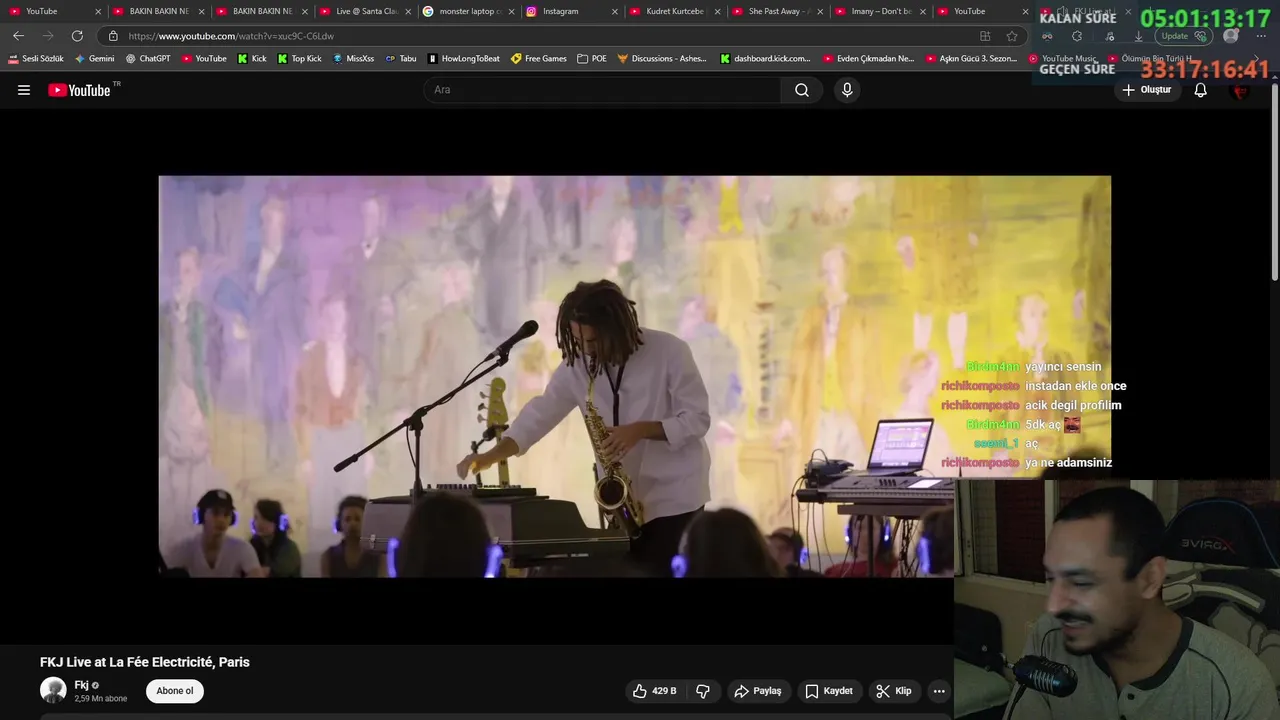The height and width of the screenshot is (720, 1280).
Task: Switch to the She Past Away tab
Action: [x=777, y=11]
